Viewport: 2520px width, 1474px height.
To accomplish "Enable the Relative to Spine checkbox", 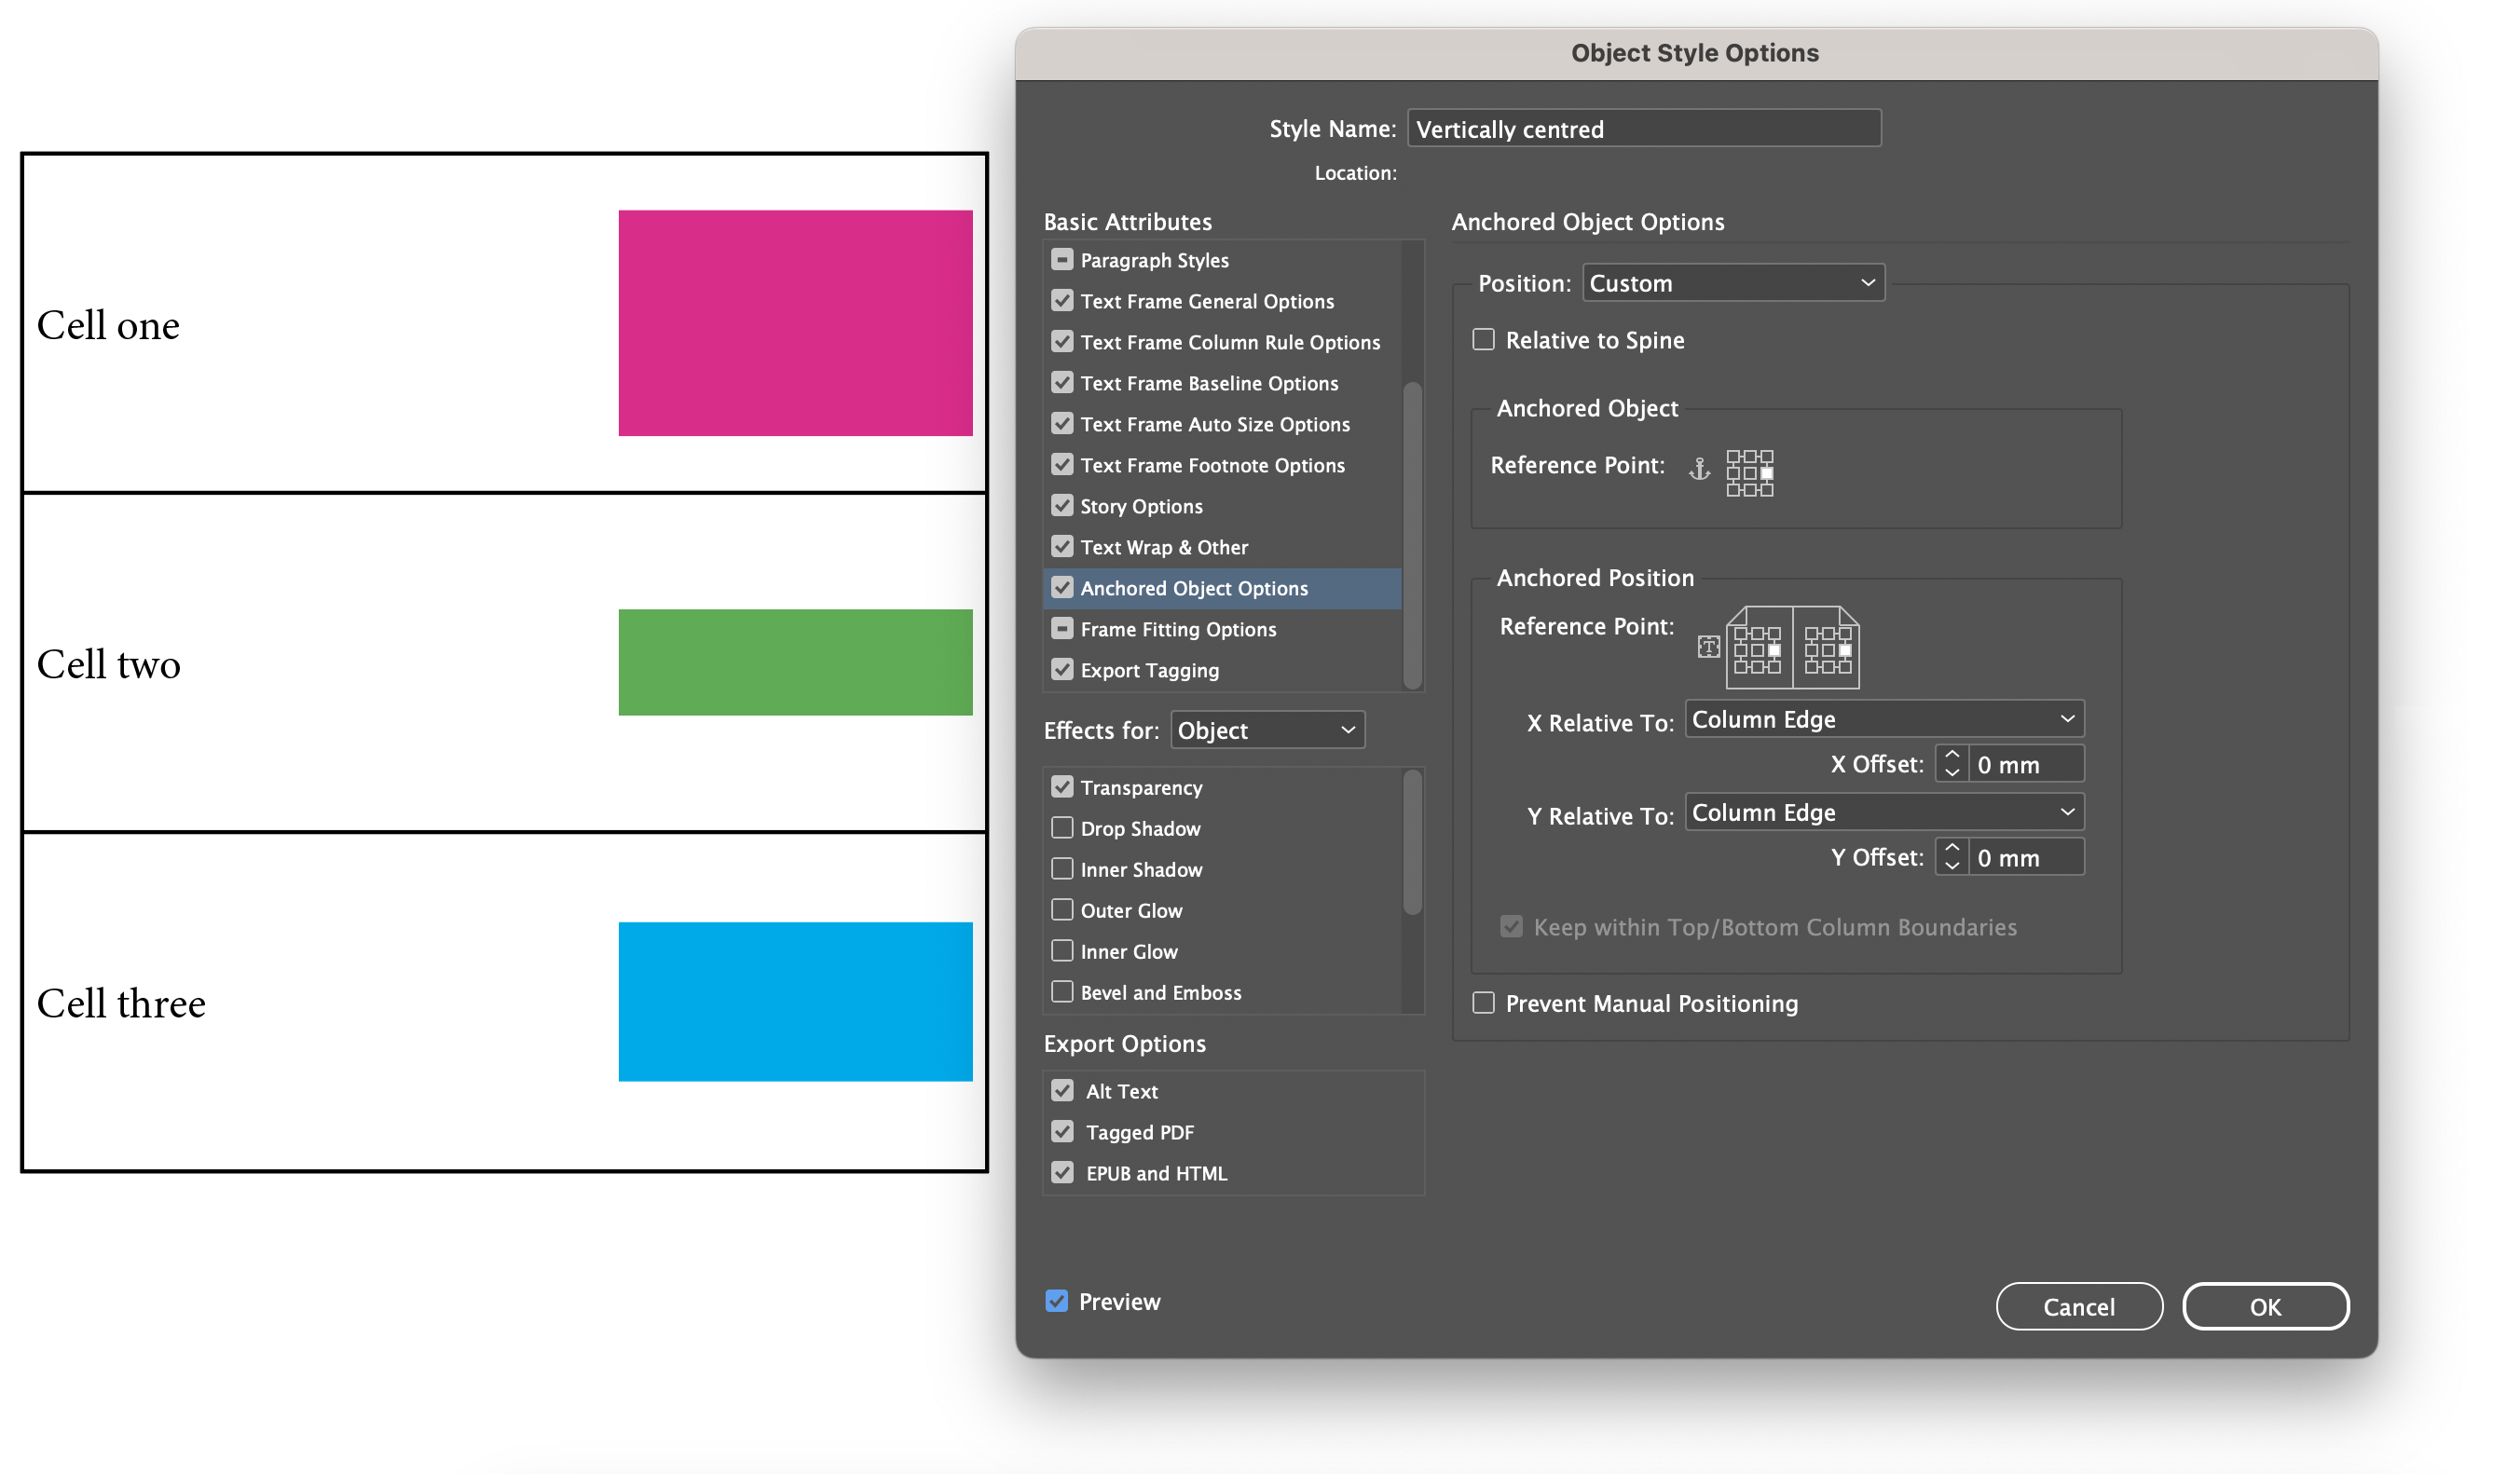I will (x=1484, y=339).
